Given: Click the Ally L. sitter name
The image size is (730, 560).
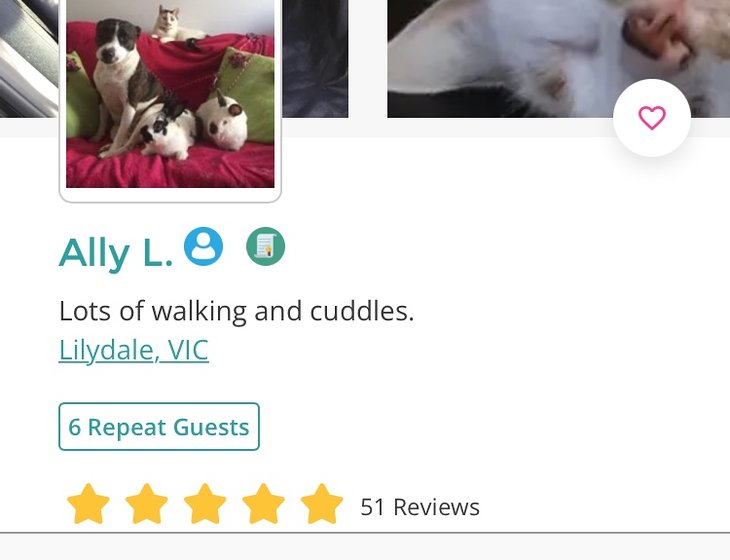Looking at the screenshot, I should coord(116,253).
